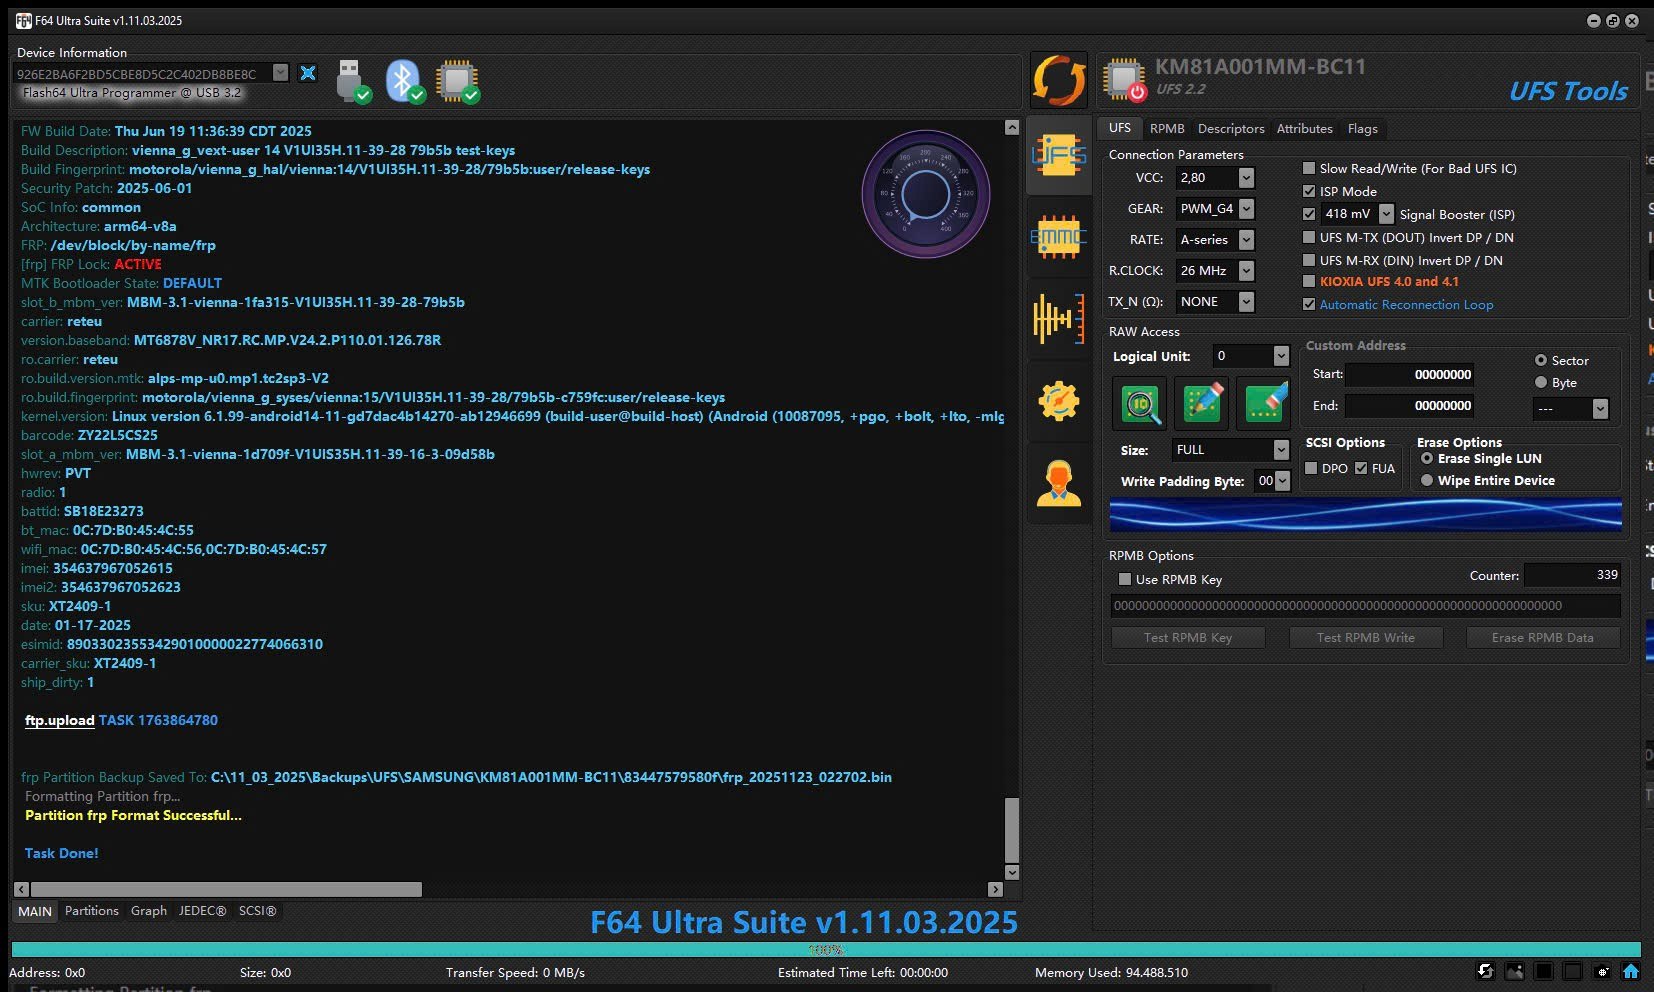Open the GEAR PWM_G4 dropdown
The width and height of the screenshot is (1654, 992).
[x=1246, y=208]
